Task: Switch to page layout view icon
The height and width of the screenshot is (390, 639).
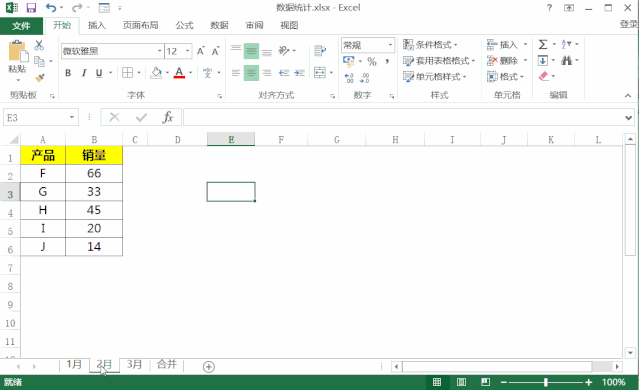Action: pyautogui.click(x=461, y=382)
